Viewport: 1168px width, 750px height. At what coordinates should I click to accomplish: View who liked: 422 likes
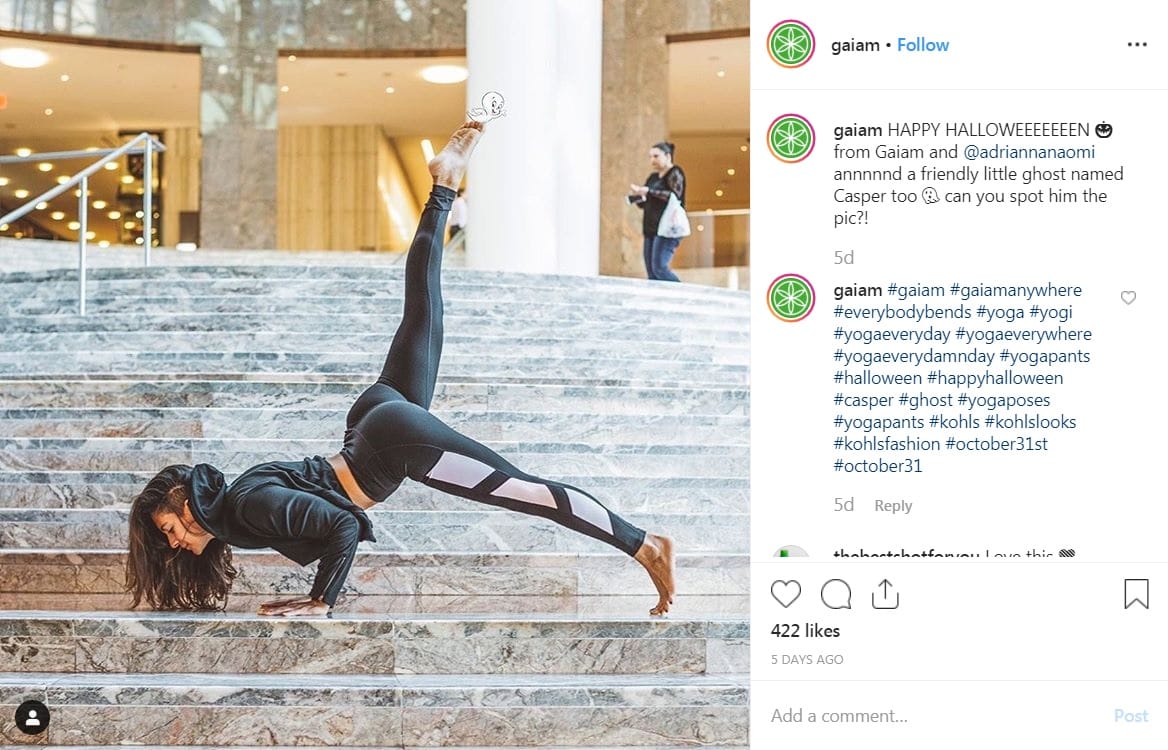pyautogui.click(x=805, y=631)
